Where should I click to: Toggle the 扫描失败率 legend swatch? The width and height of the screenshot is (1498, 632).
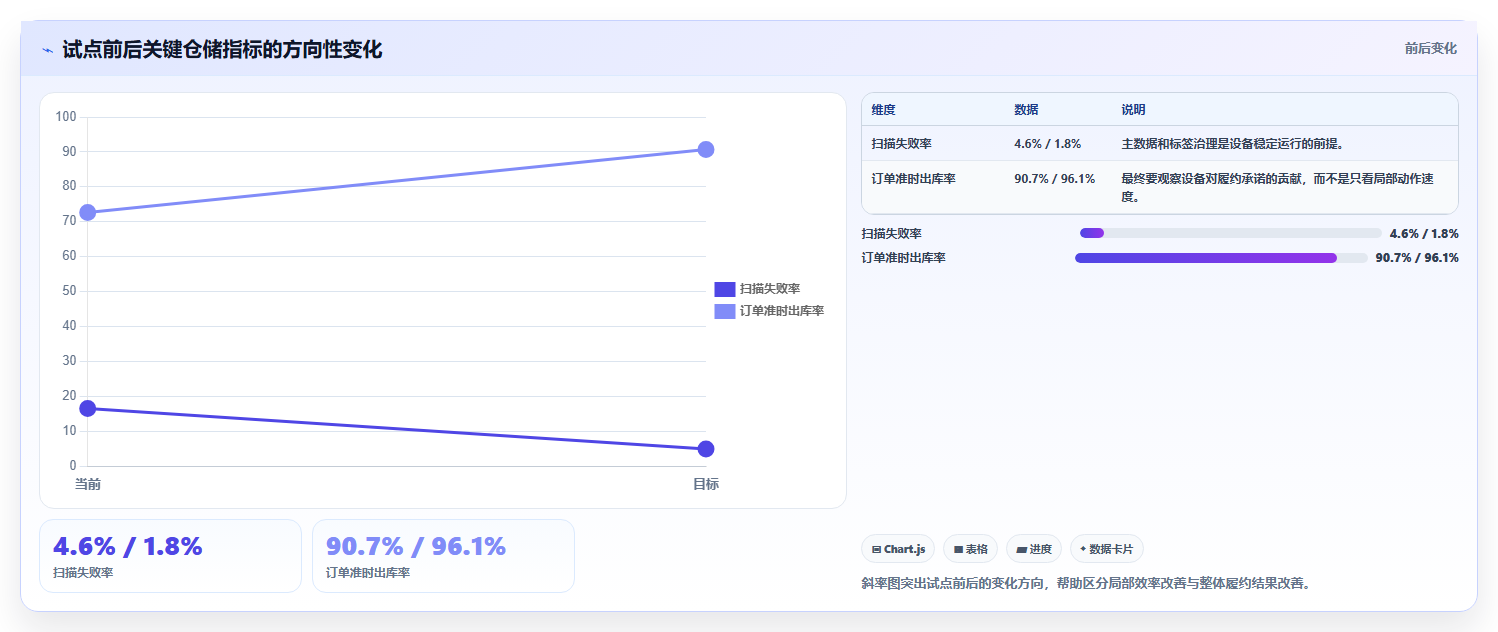click(x=724, y=289)
